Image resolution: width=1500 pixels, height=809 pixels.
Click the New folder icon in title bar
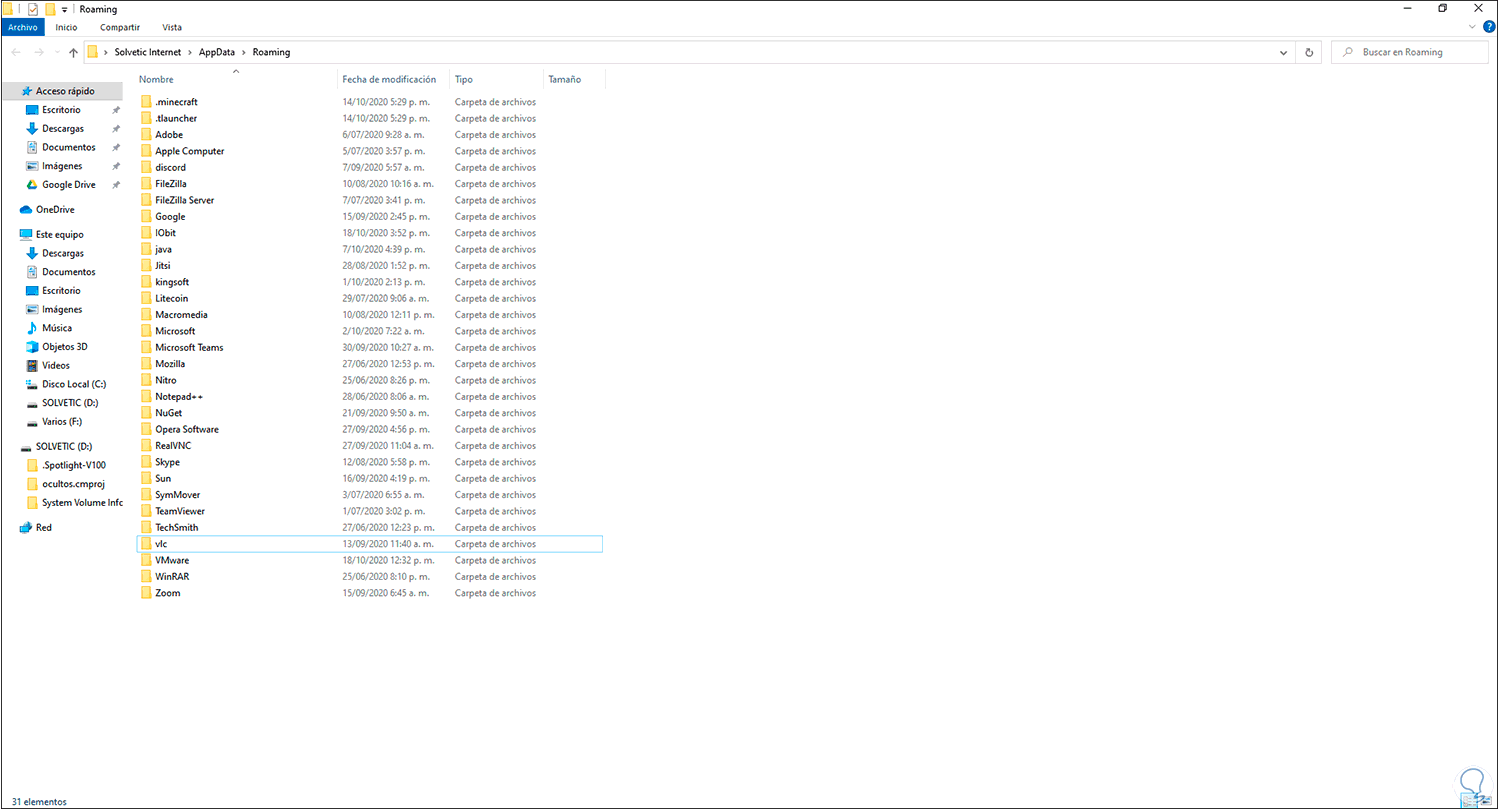click(x=50, y=9)
